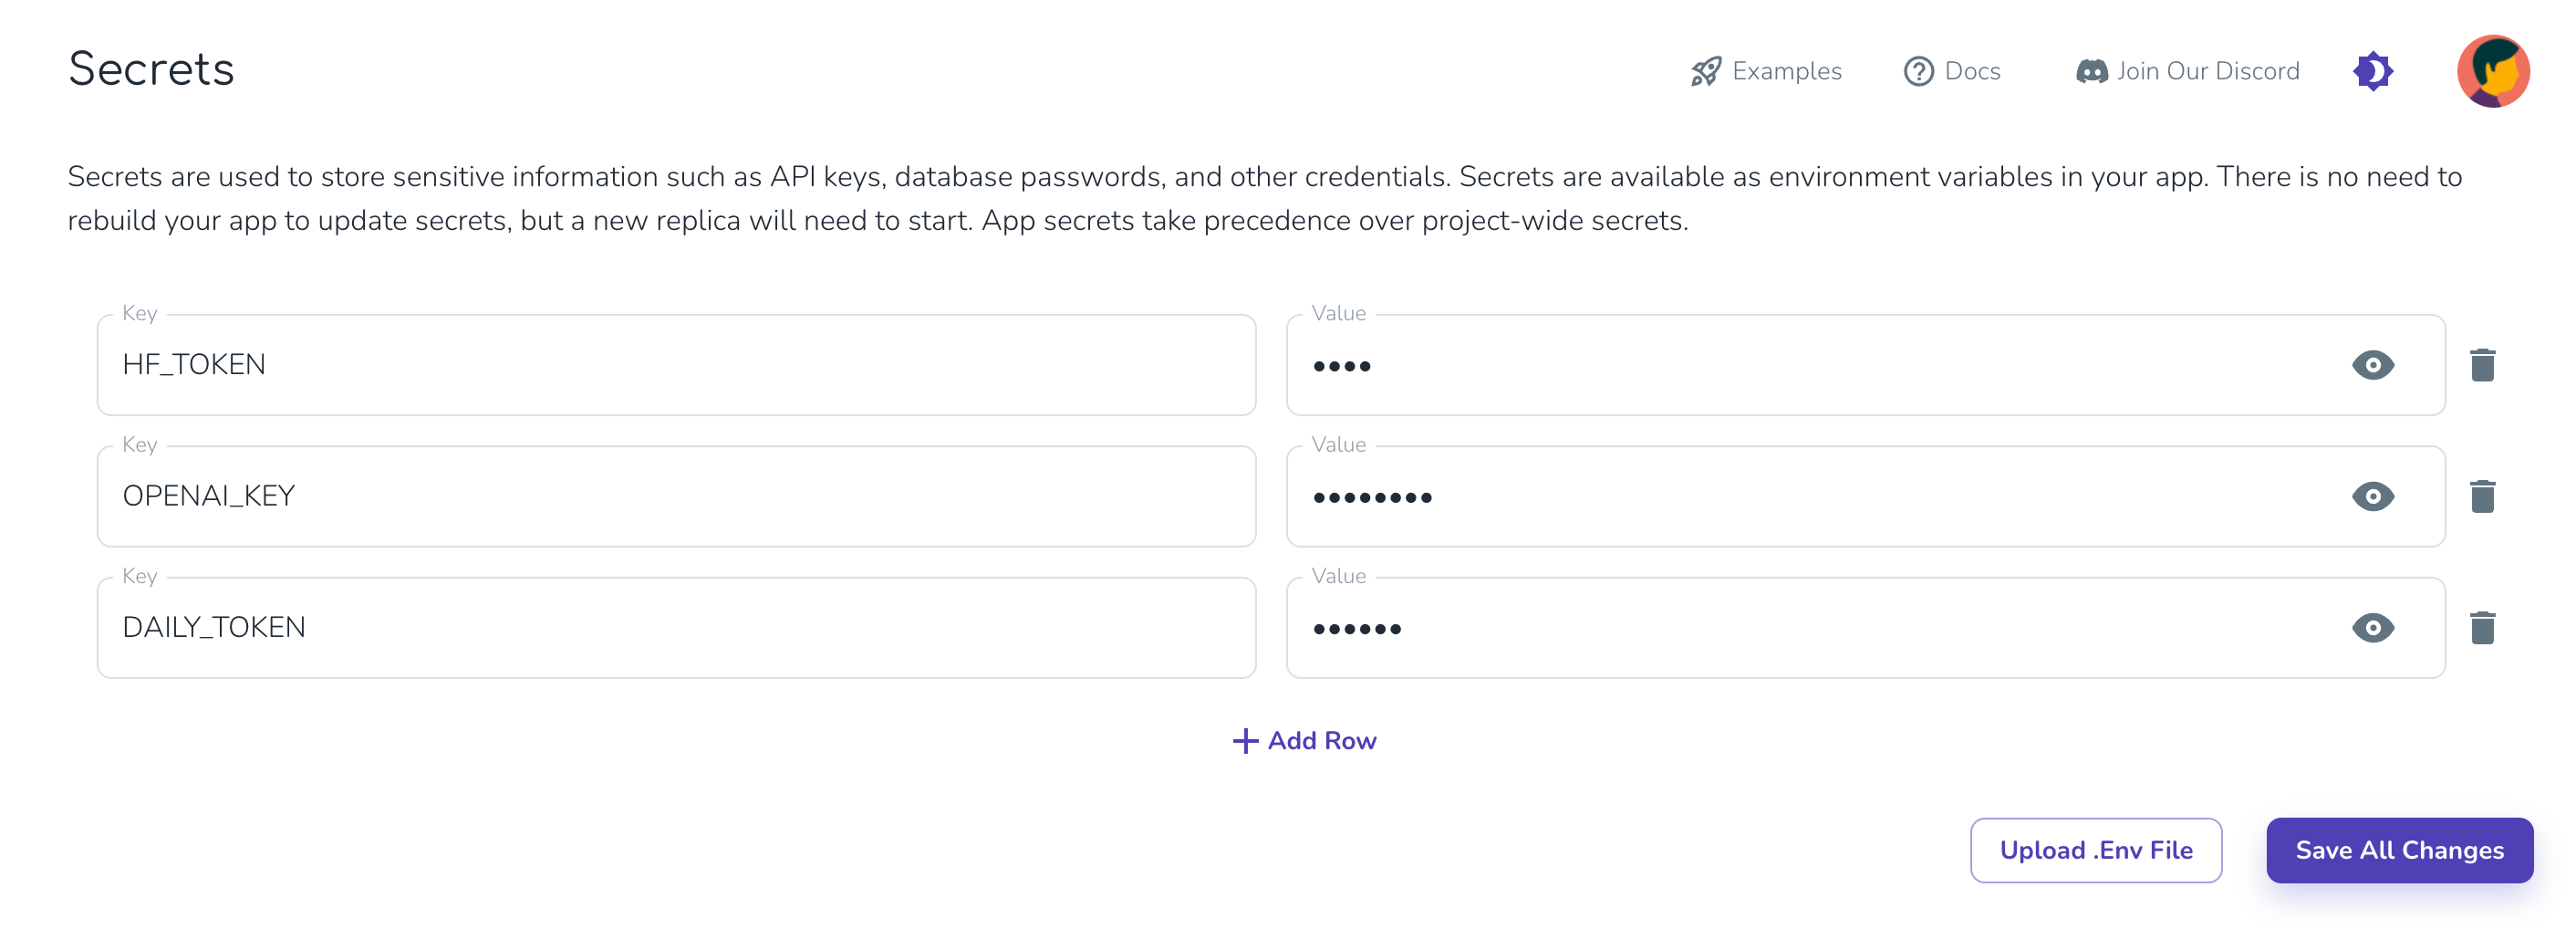Click into the DAILY_TOKEN key field
This screenshot has width=2576, height=929.
coord(676,628)
